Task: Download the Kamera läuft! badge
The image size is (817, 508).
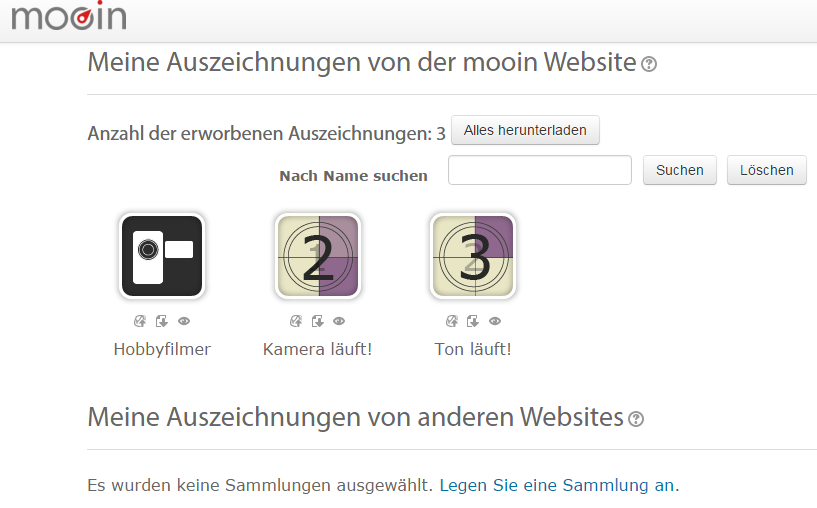Action: click(x=317, y=321)
